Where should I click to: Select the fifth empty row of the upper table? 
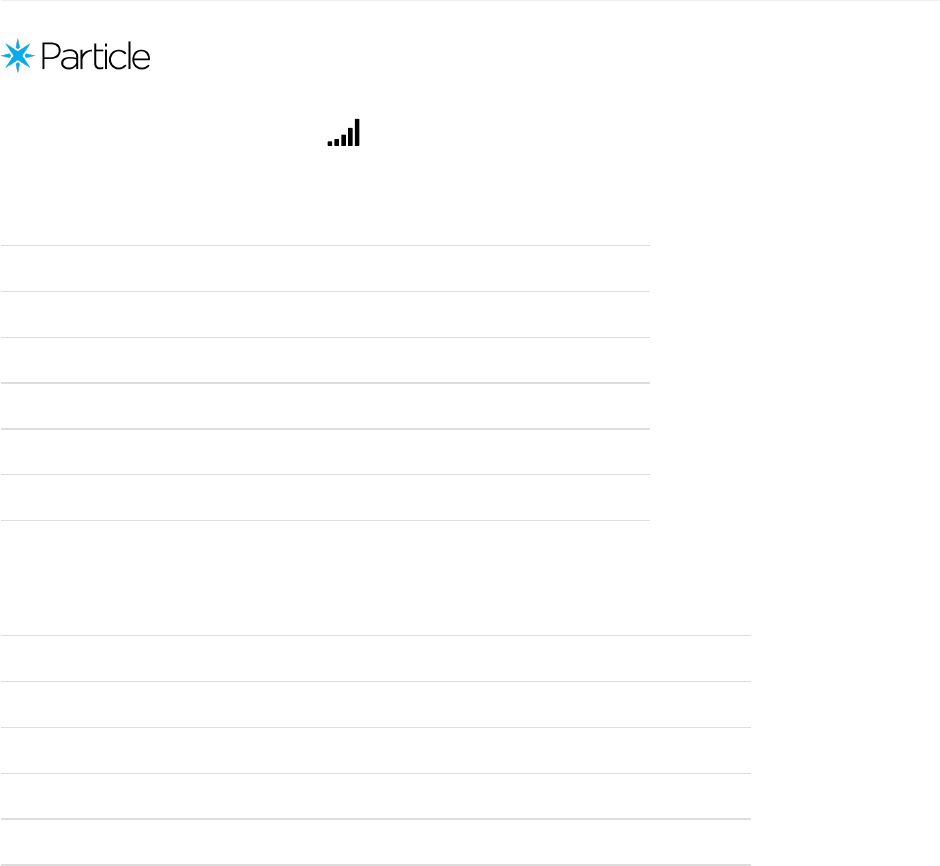[326, 452]
